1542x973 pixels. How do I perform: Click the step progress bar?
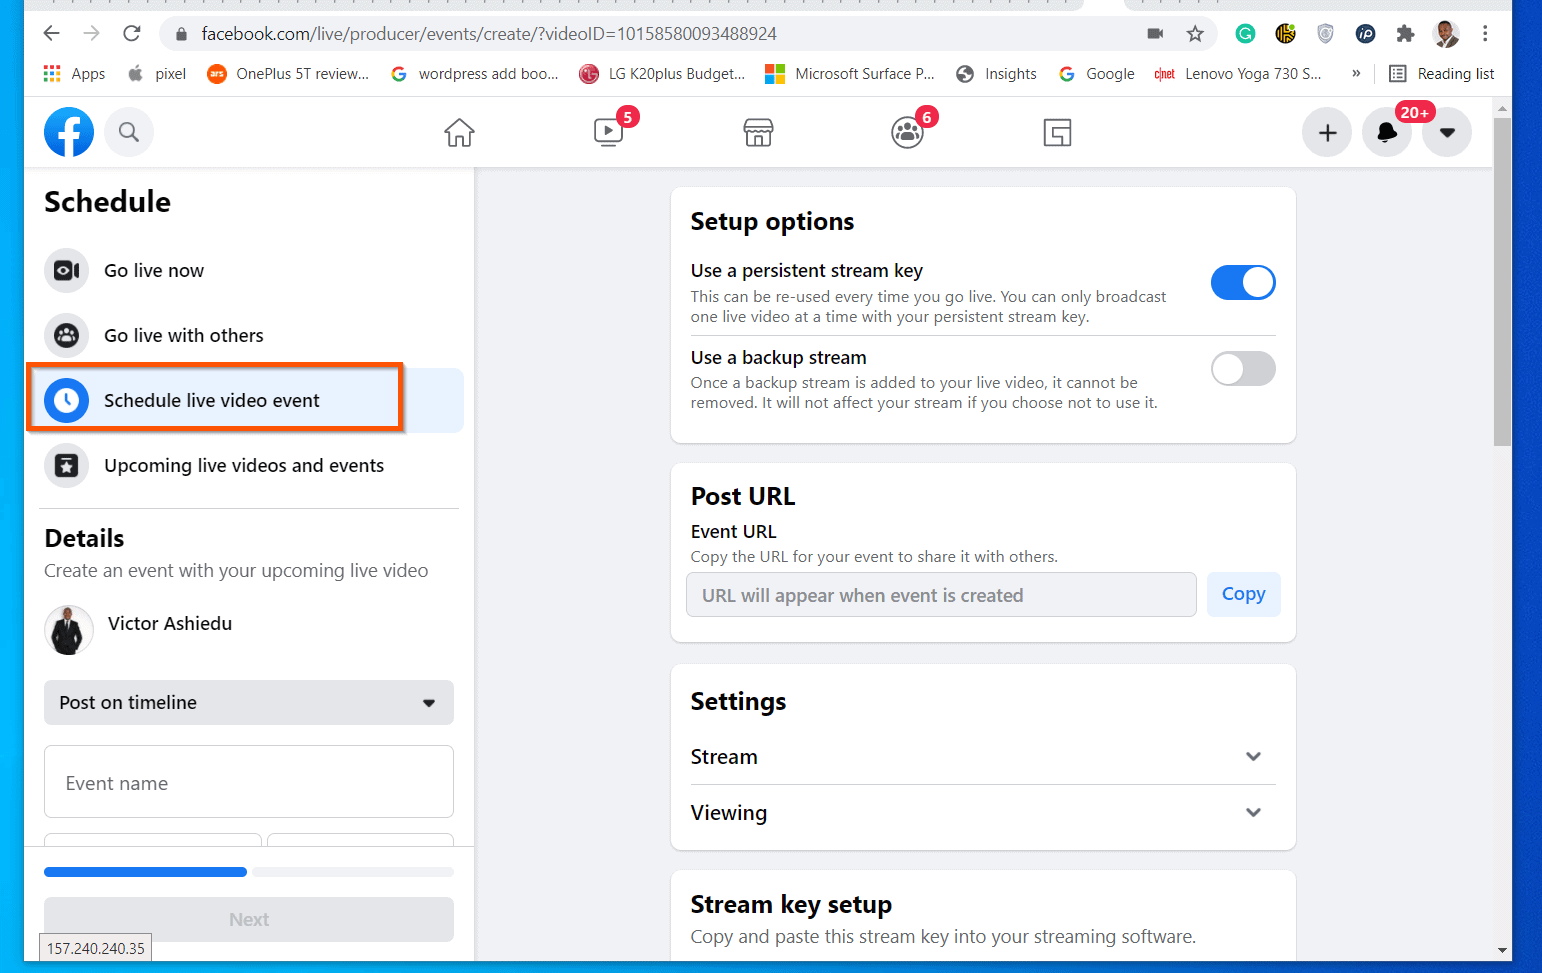point(249,872)
